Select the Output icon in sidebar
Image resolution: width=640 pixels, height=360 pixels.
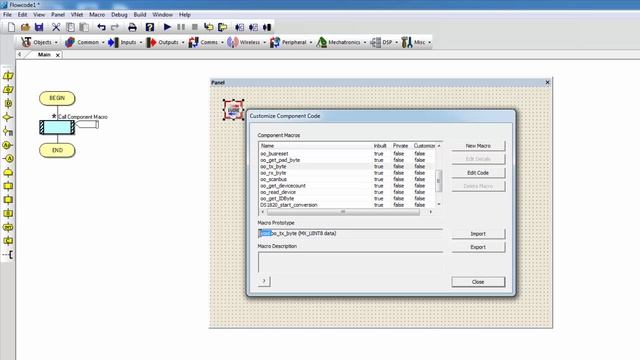tap(8, 90)
